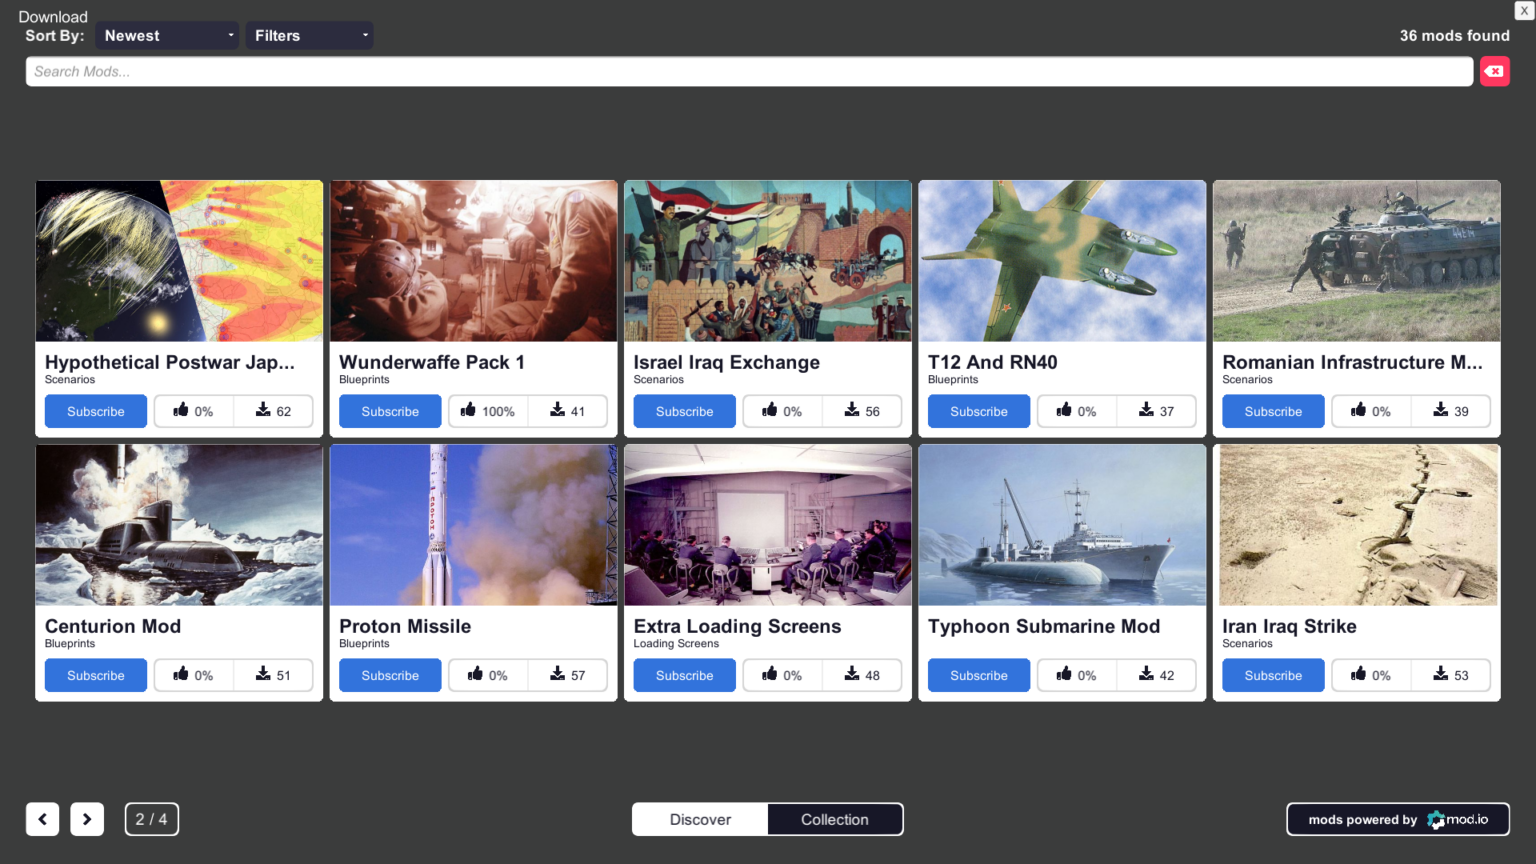Click the thumbs-up icon on Centurion Mod
1536x864 pixels.
point(181,675)
